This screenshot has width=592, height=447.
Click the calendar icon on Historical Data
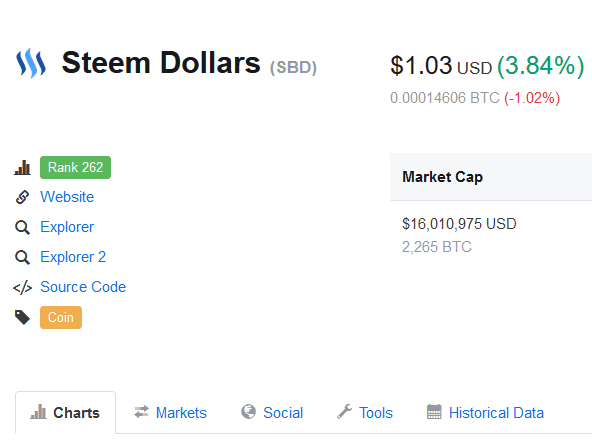point(434,412)
